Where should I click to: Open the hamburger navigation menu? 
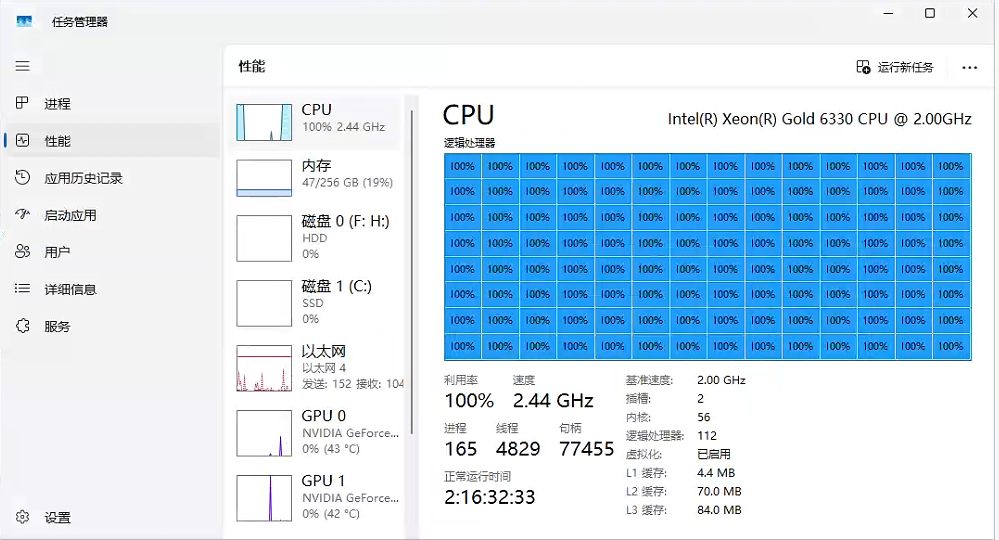pyautogui.click(x=22, y=66)
